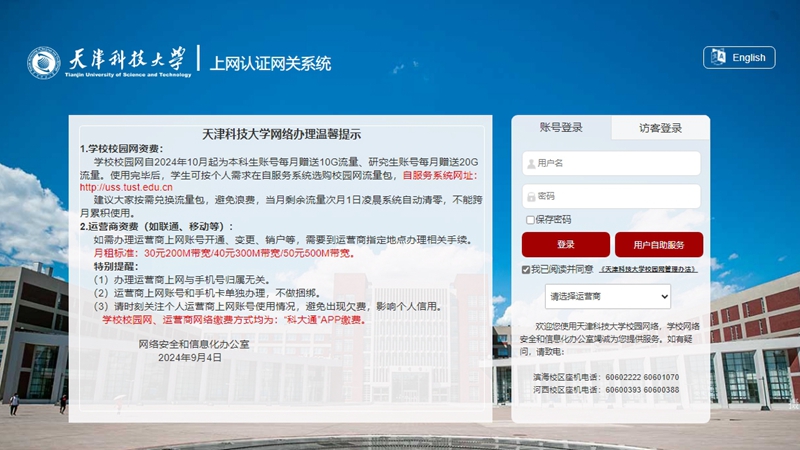Click the 天津科技大学网络办理温馨提示 notice heading

[282, 133]
